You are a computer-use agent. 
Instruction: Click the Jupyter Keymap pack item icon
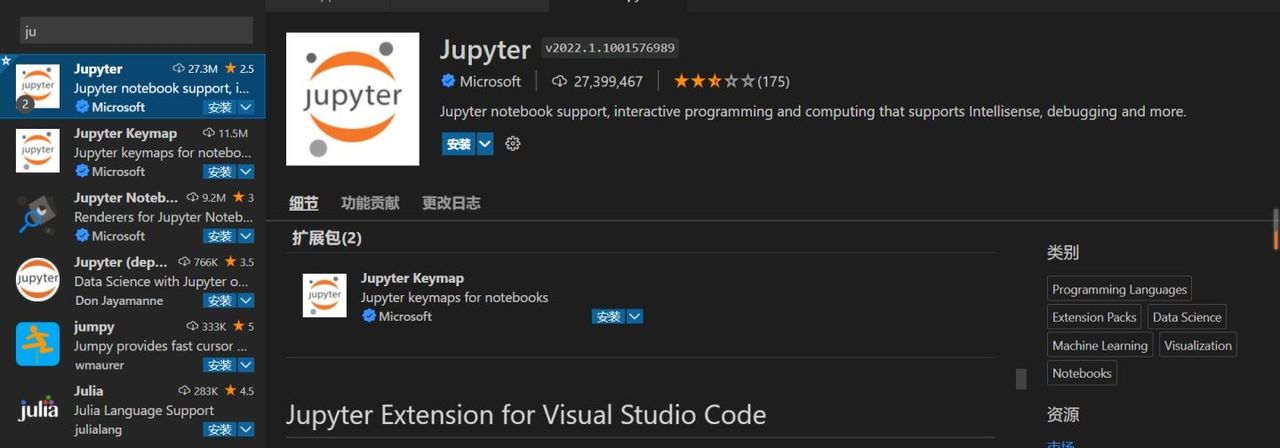[x=325, y=295]
